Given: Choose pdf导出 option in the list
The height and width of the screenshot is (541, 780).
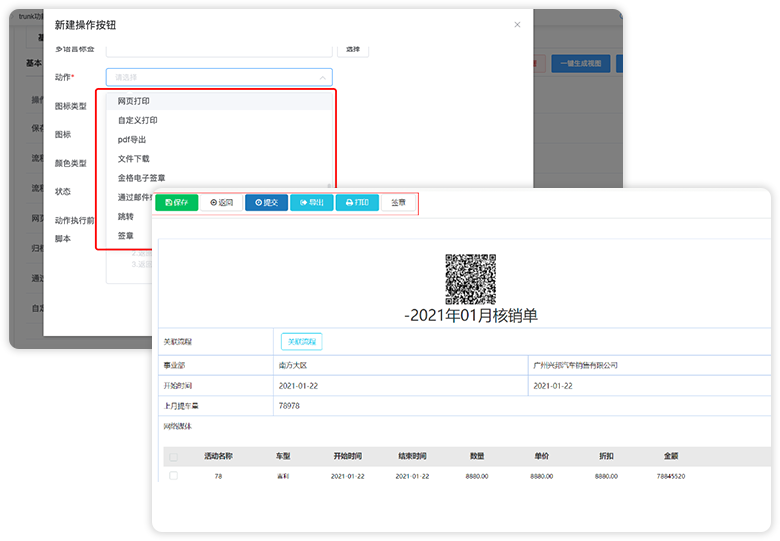Looking at the screenshot, I should tap(219, 140).
